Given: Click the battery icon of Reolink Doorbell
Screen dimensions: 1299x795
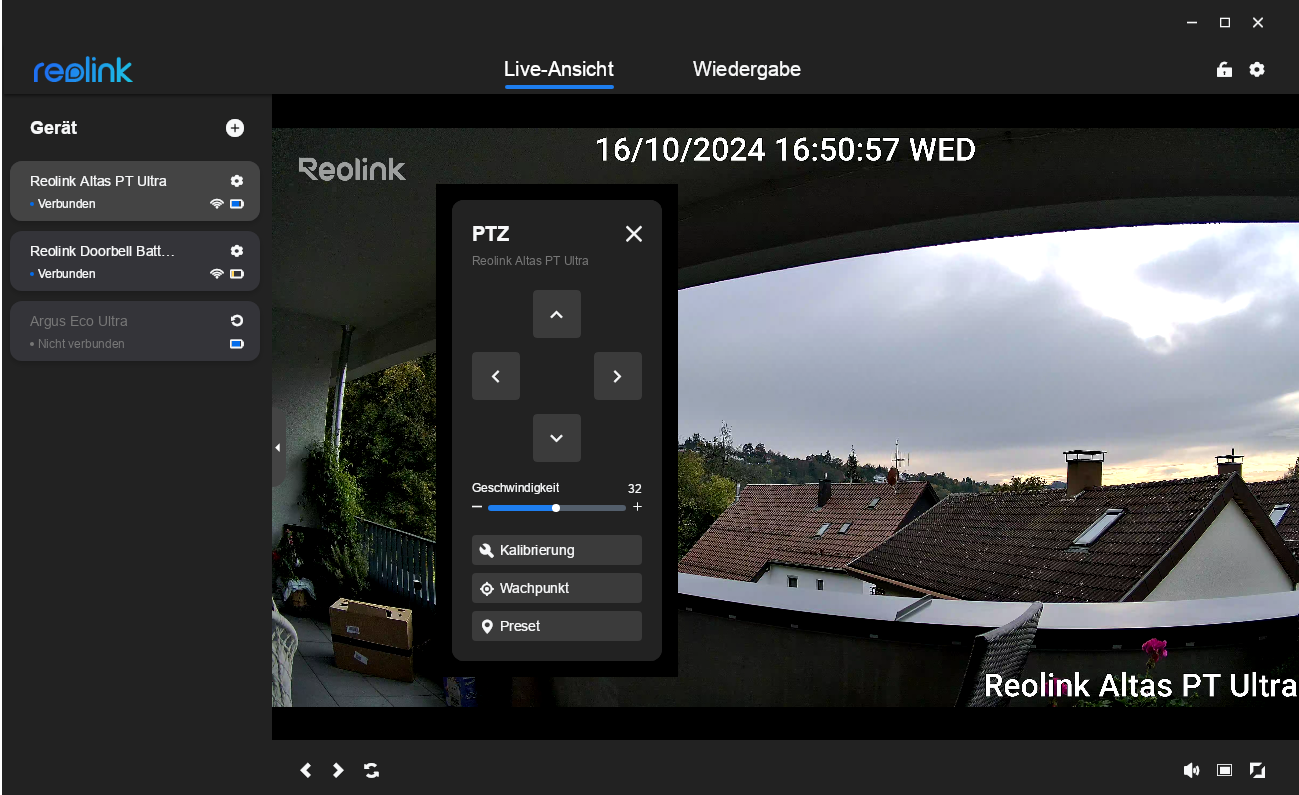Looking at the screenshot, I should (x=237, y=274).
